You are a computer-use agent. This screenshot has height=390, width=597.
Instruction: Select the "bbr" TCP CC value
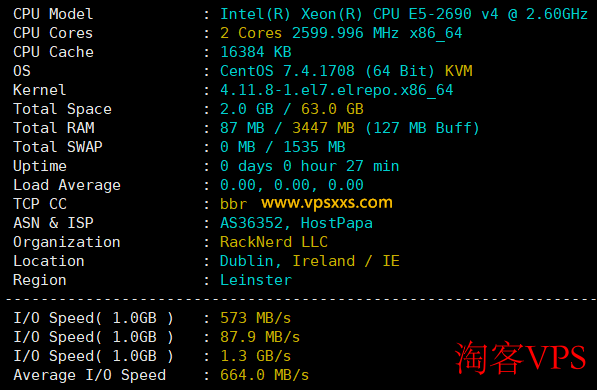(x=233, y=204)
